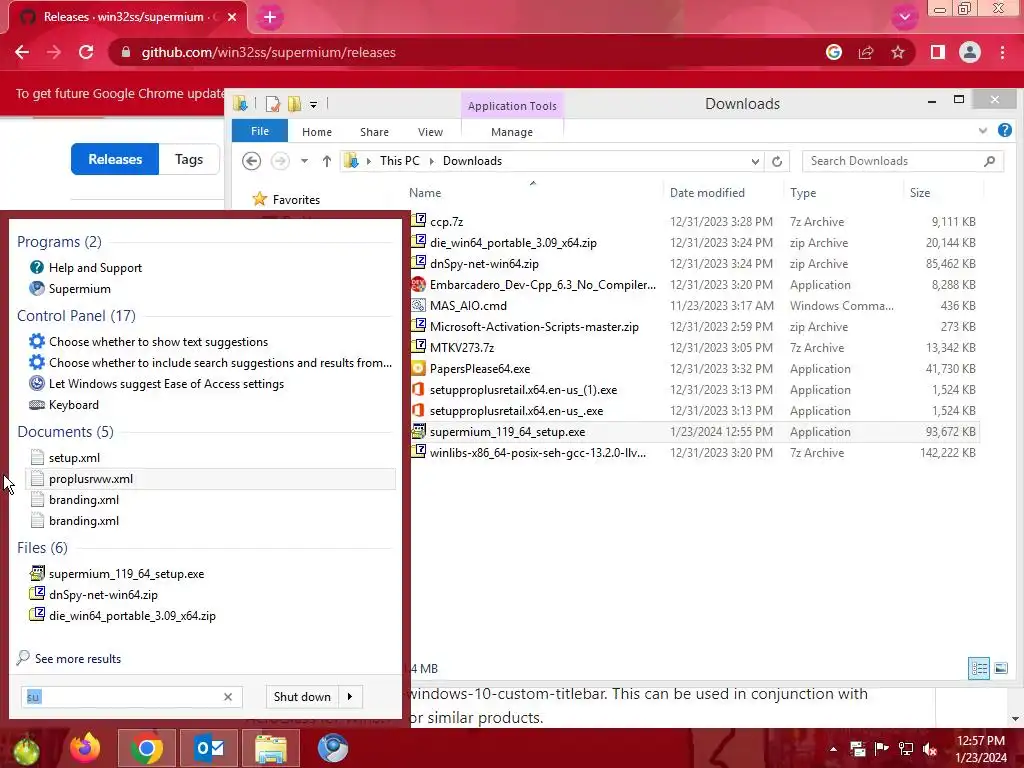This screenshot has width=1024, height=768.
Task: Clear the Start menu search box
Action: 228,697
